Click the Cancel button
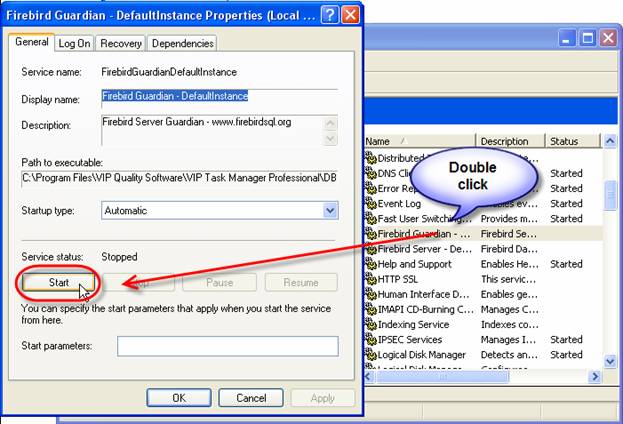Viewport: 623px width, 424px height. (250, 398)
